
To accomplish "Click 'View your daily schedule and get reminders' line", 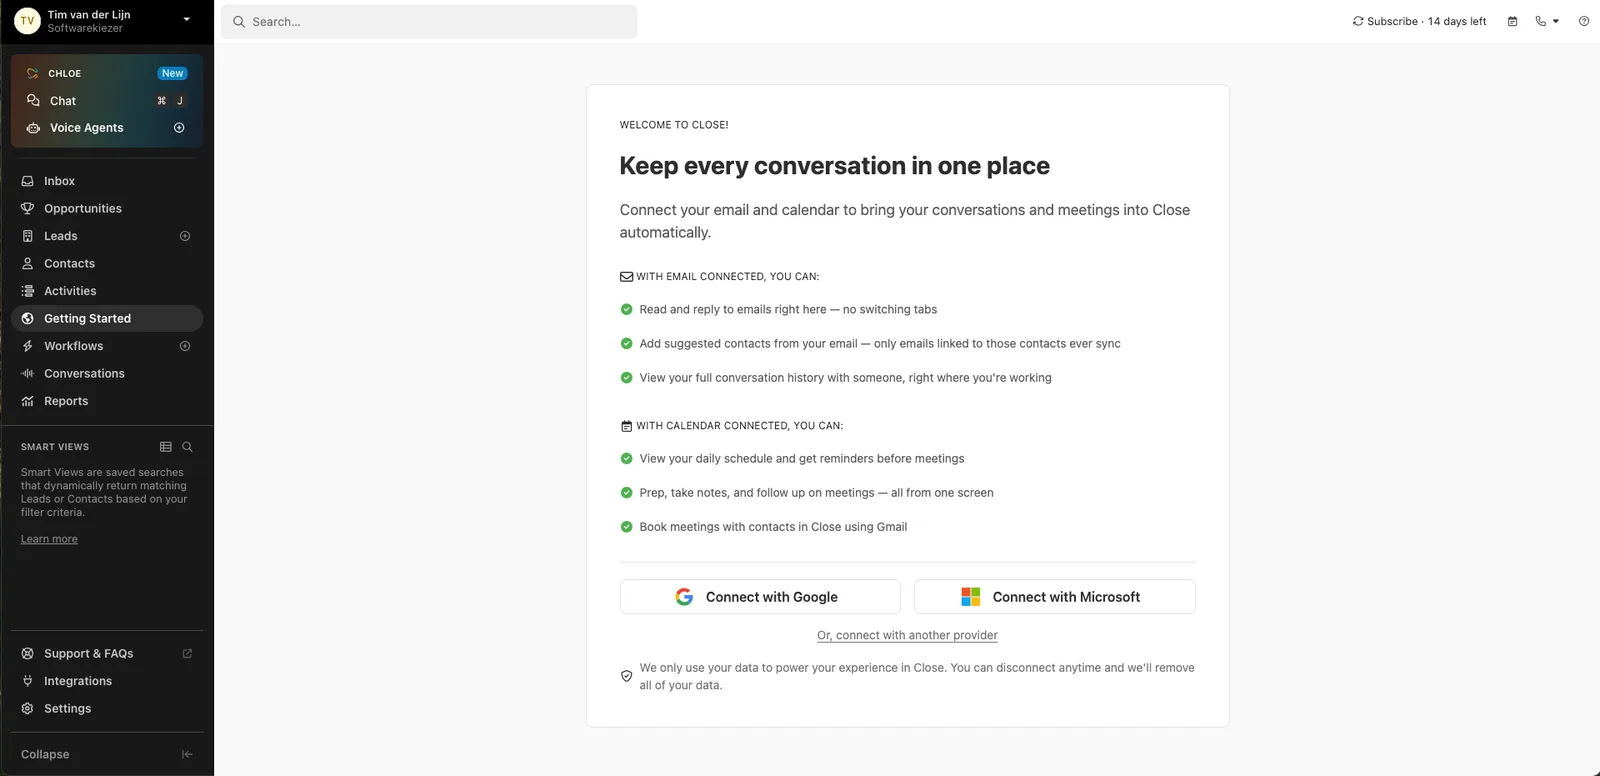I will (x=802, y=459).
